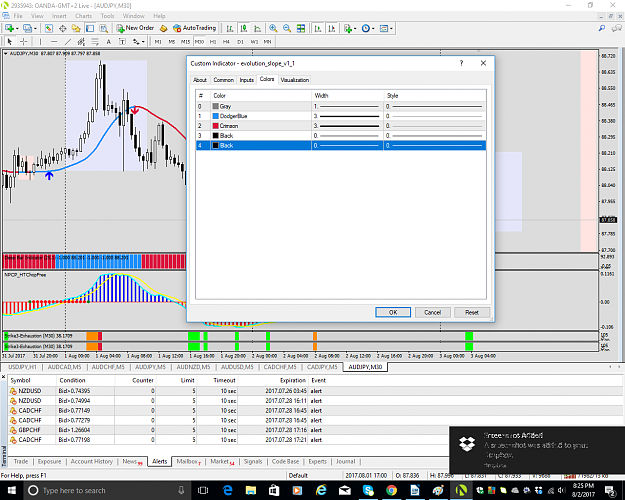Screen dimensions: 625x500
Task: Click the Windows search box
Action: pyautogui.click(x=108, y=490)
